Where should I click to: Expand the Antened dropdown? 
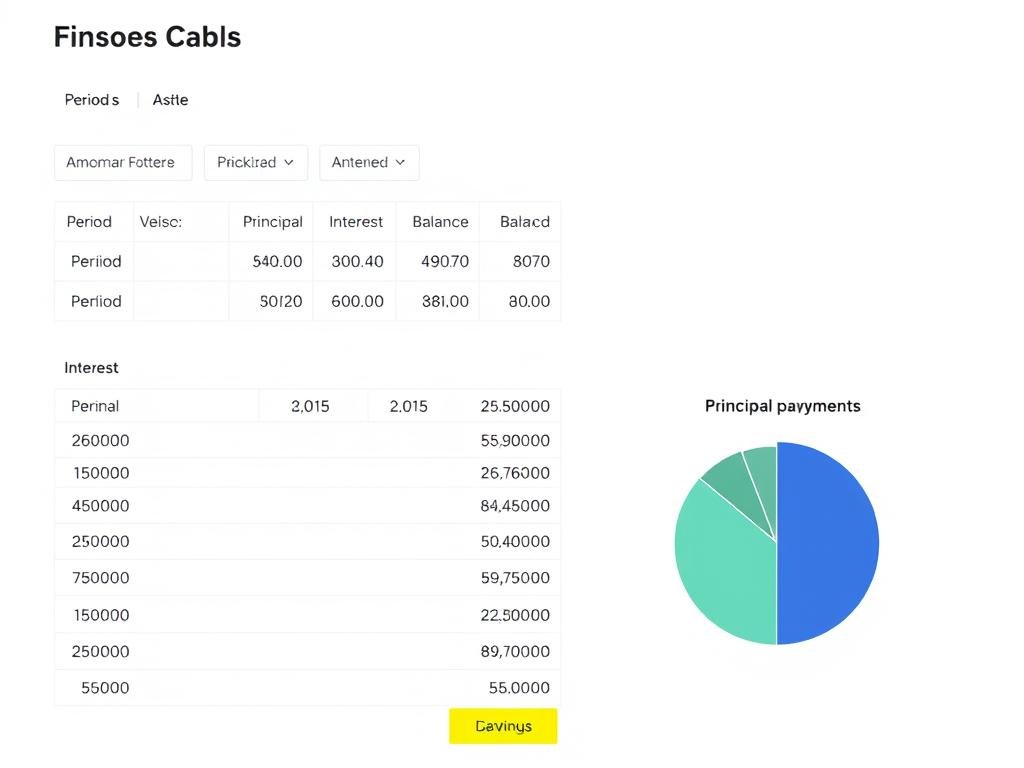pyautogui.click(x=368, y=162)
